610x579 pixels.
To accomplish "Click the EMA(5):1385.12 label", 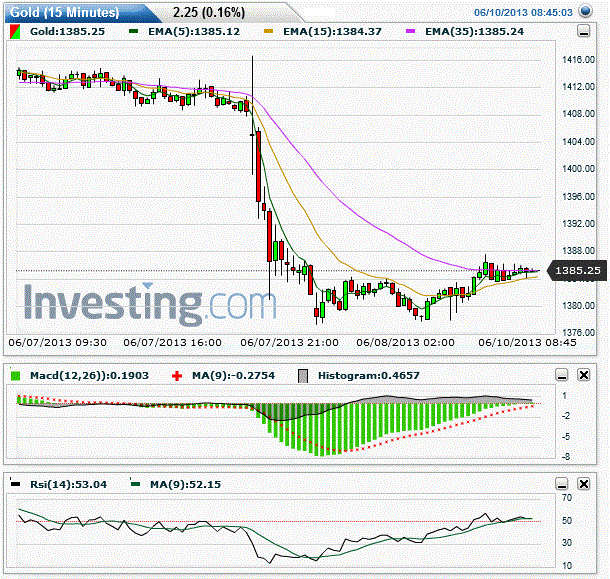I will pos(194,32).
